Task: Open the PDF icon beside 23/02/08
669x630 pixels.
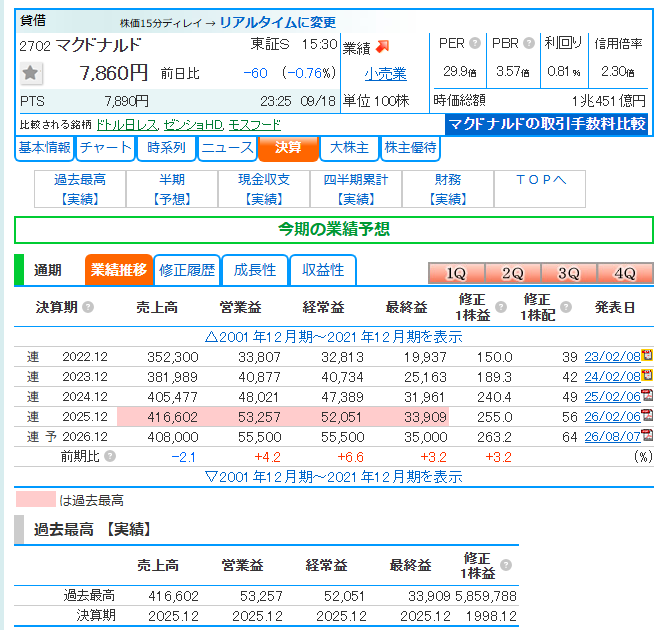Action: (647, 355)
